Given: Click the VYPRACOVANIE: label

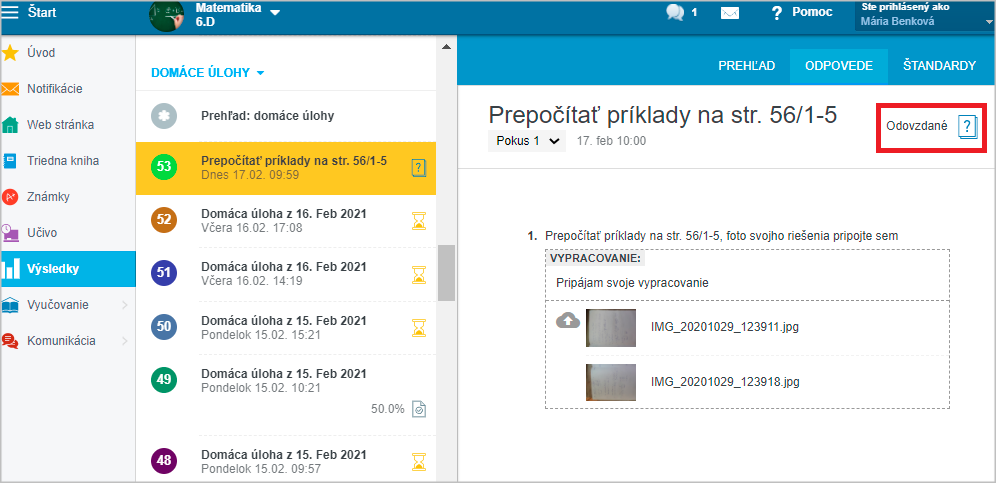Looking at the screenshot, I should point(596,259).
